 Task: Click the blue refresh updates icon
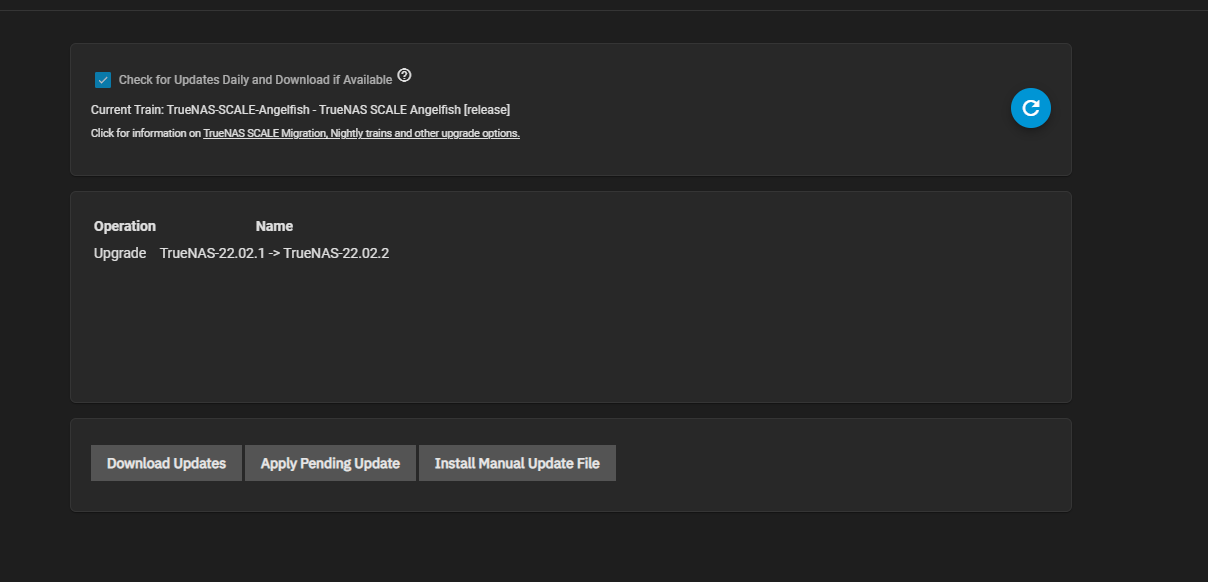1031,108
